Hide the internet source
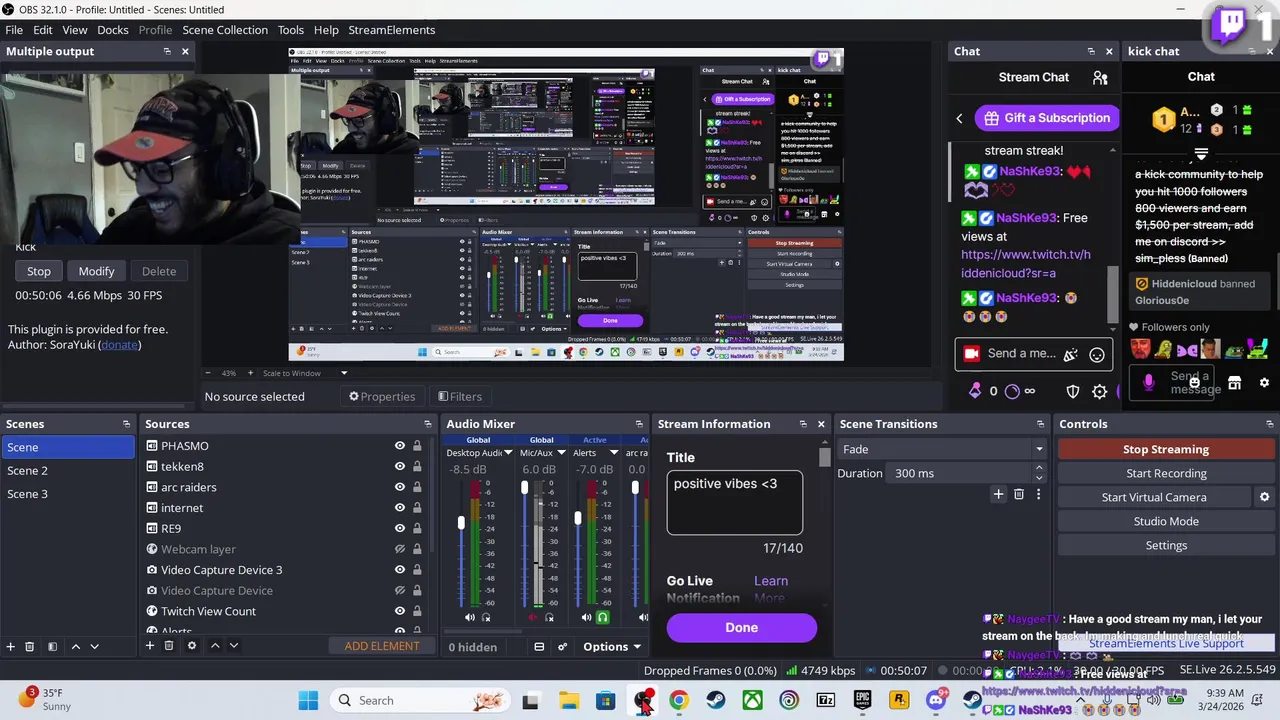Screen dimensions: 1280x720 400,508
